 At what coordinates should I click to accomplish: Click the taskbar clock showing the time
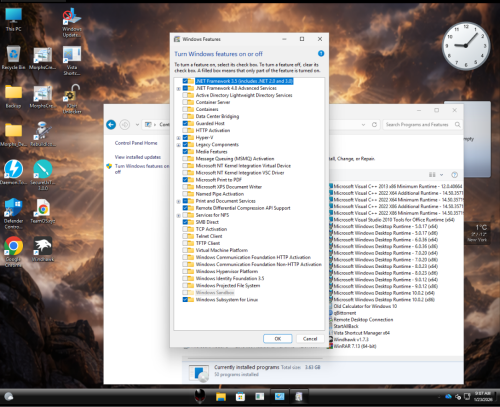point(483,396)
